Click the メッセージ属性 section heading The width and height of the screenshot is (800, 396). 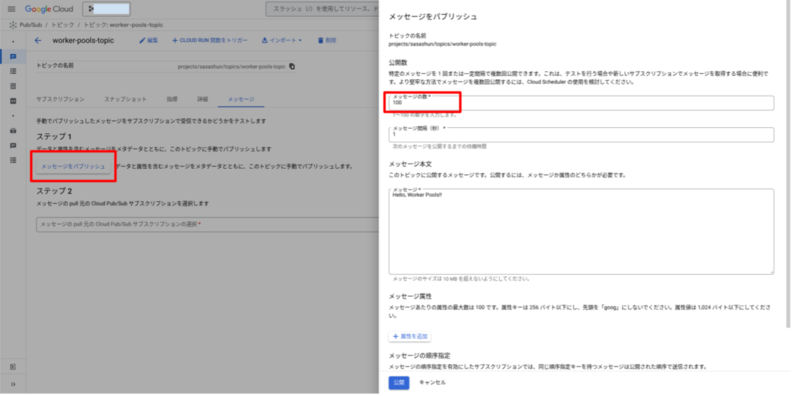click(411, 296)
